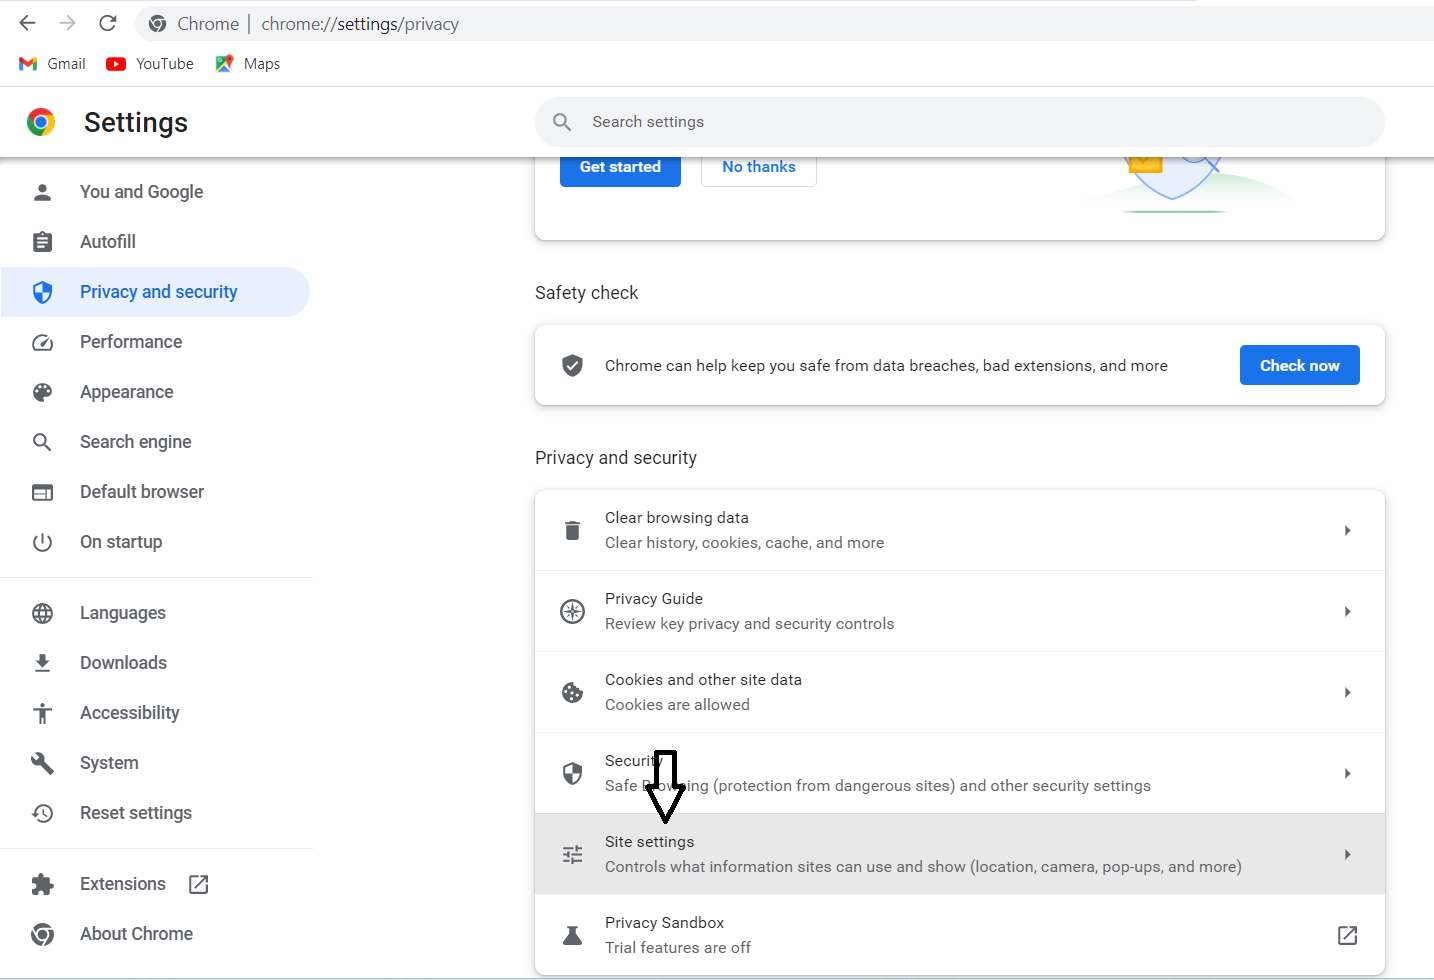Click the No thanks button

click(x=759, y=168)
